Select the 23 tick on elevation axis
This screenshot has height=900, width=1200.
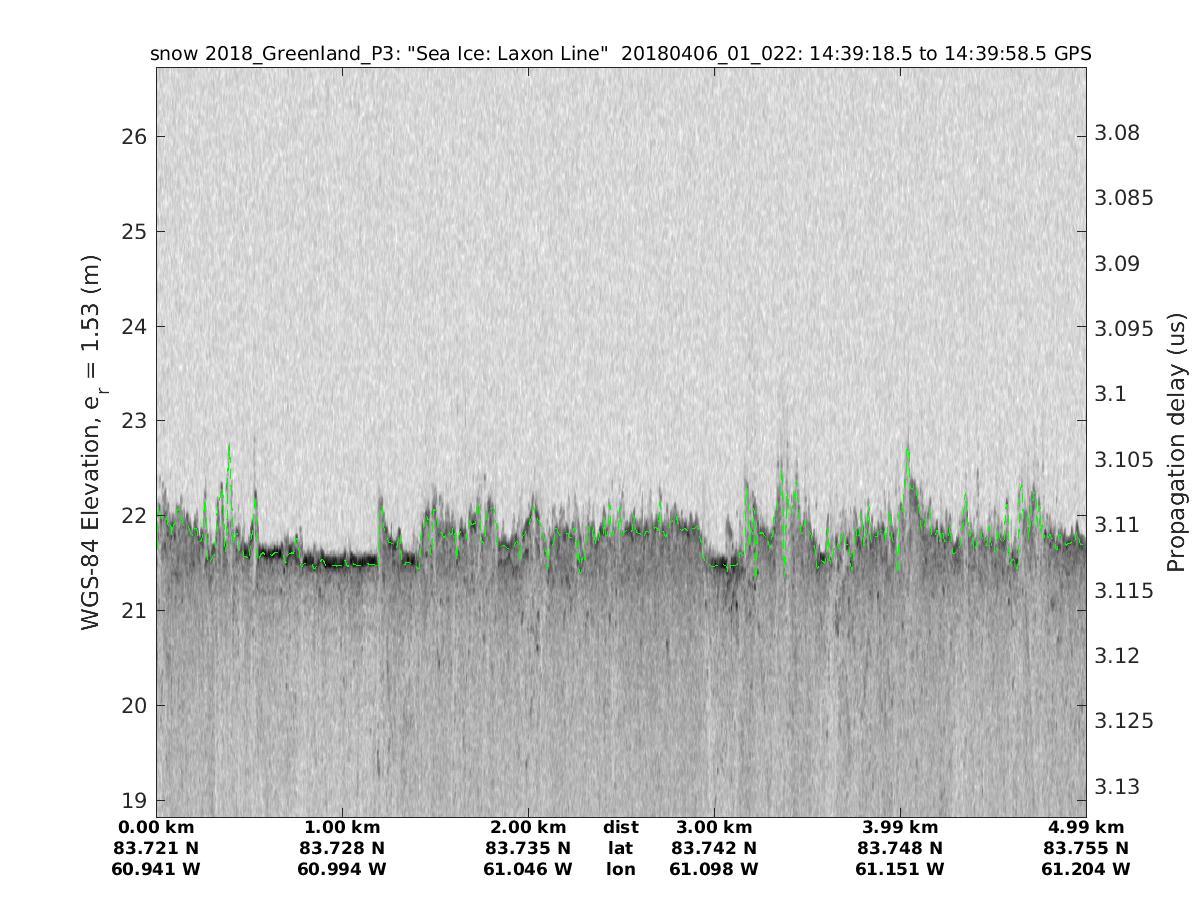(x=134, y=421)
